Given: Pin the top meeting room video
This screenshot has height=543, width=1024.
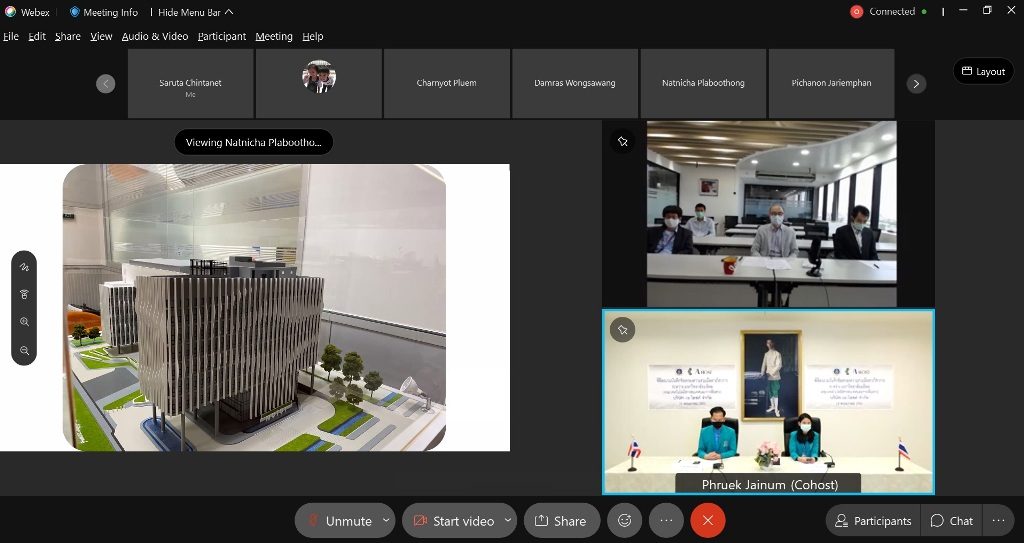Looking at the screenshot, I should click(x=622, y=142).
